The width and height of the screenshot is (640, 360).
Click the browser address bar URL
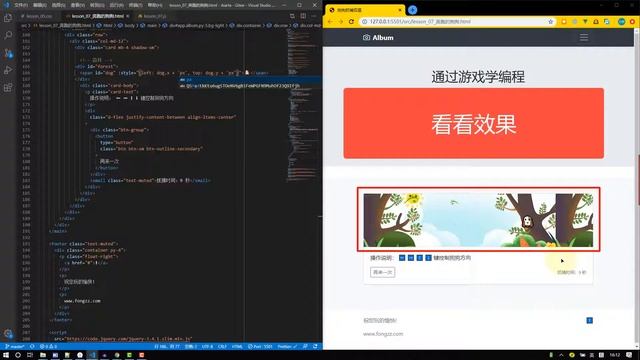420,22
